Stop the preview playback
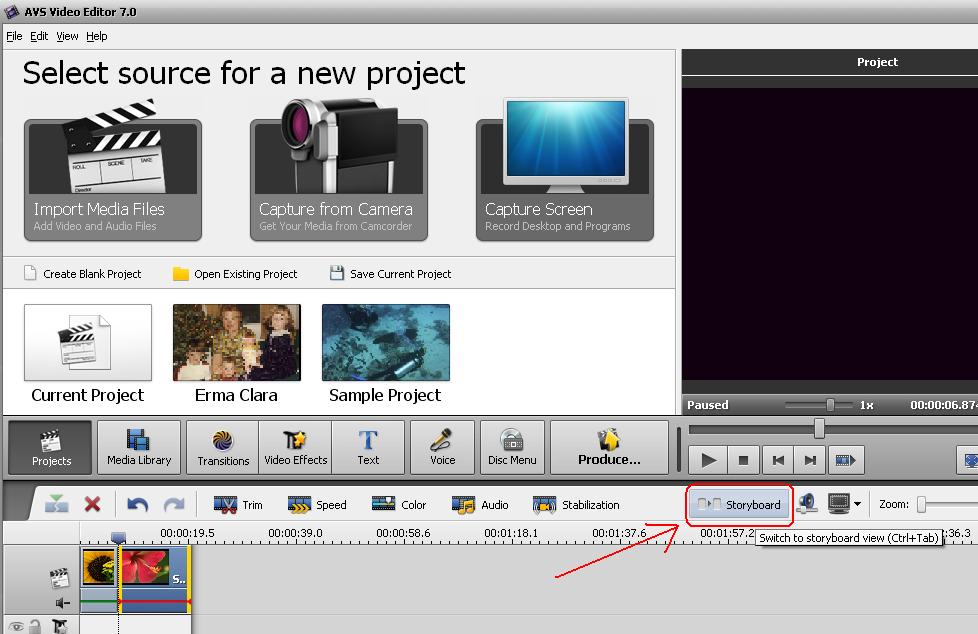This screenshot has height=634, width=978. [743, 461]
